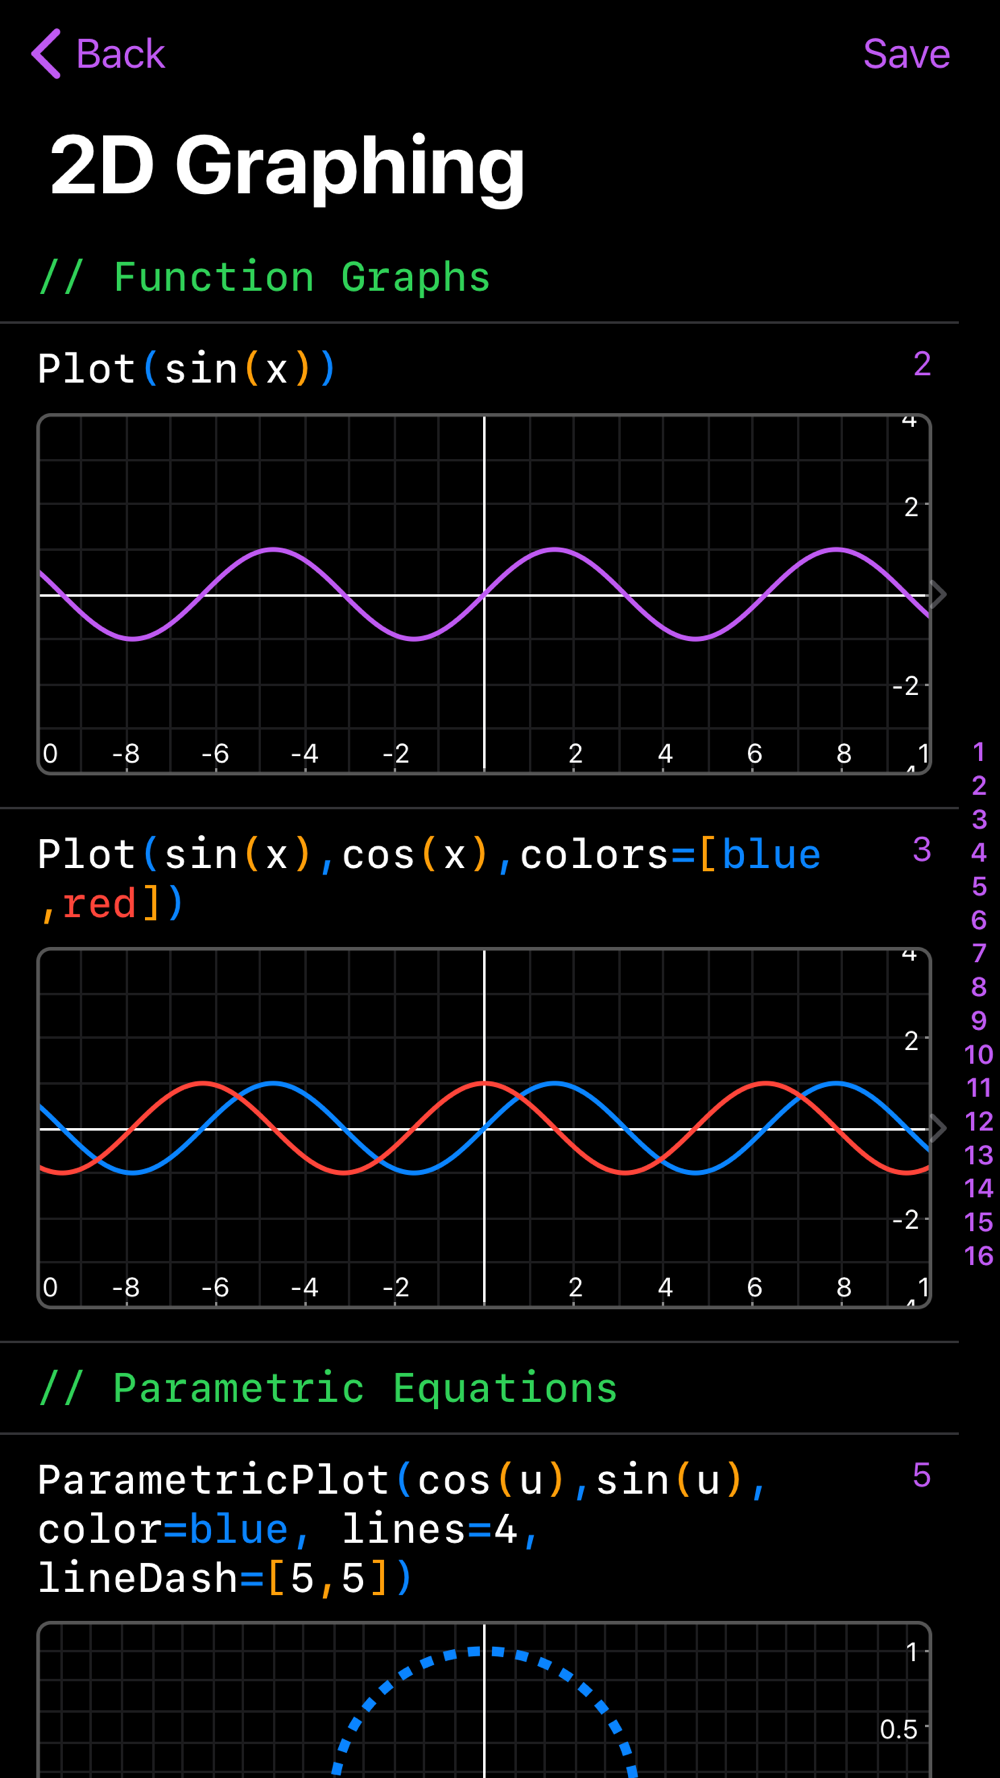1000x1778 pixels.
Task: Save the 2D Graphing document
Action: (x=906, y=54)
